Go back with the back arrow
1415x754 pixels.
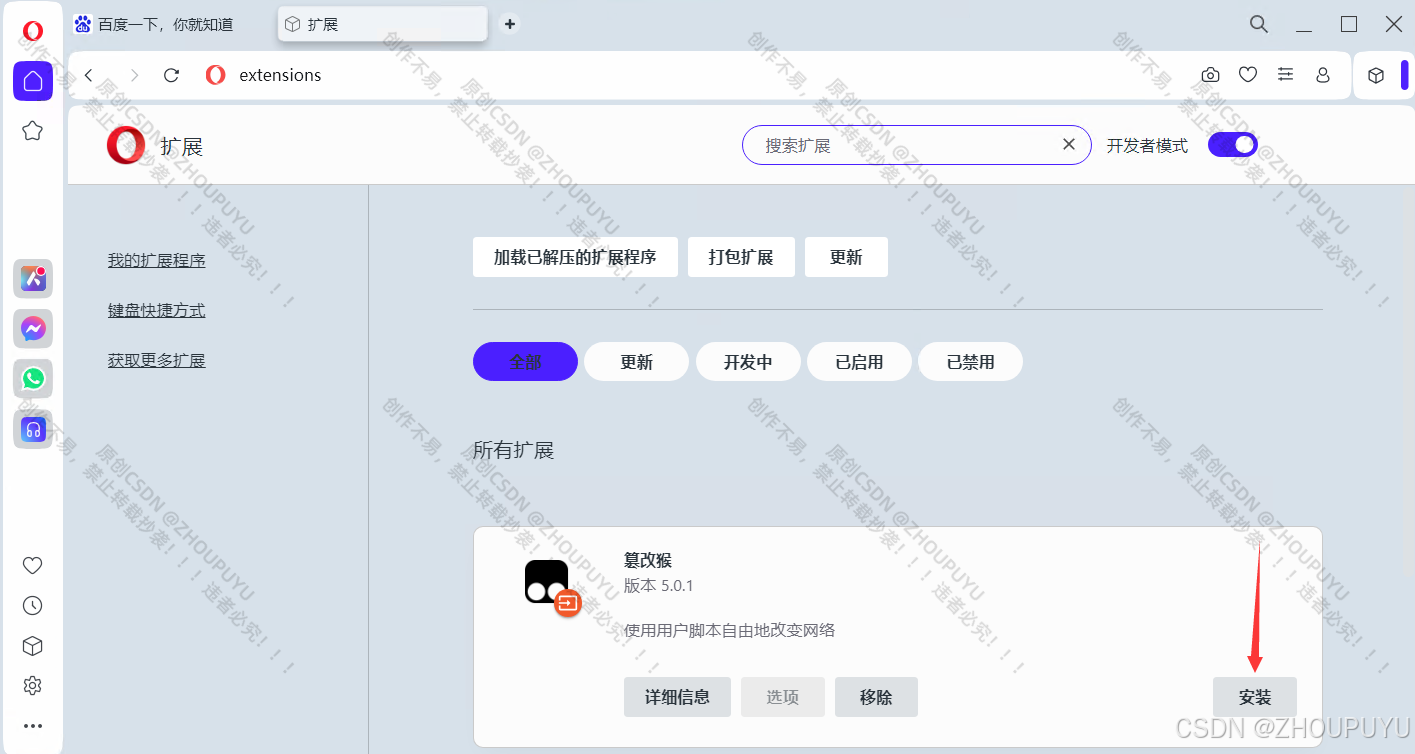88,75
